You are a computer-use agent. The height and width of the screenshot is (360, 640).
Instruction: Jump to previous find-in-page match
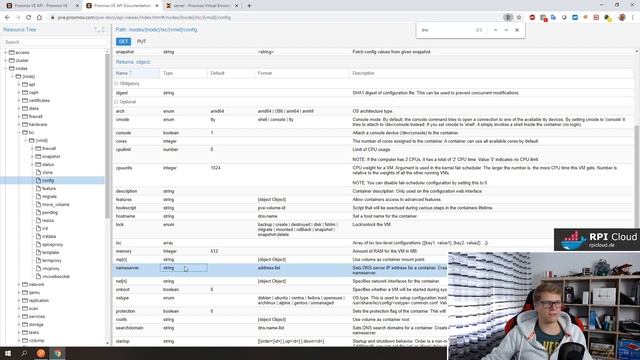(495, 30)
